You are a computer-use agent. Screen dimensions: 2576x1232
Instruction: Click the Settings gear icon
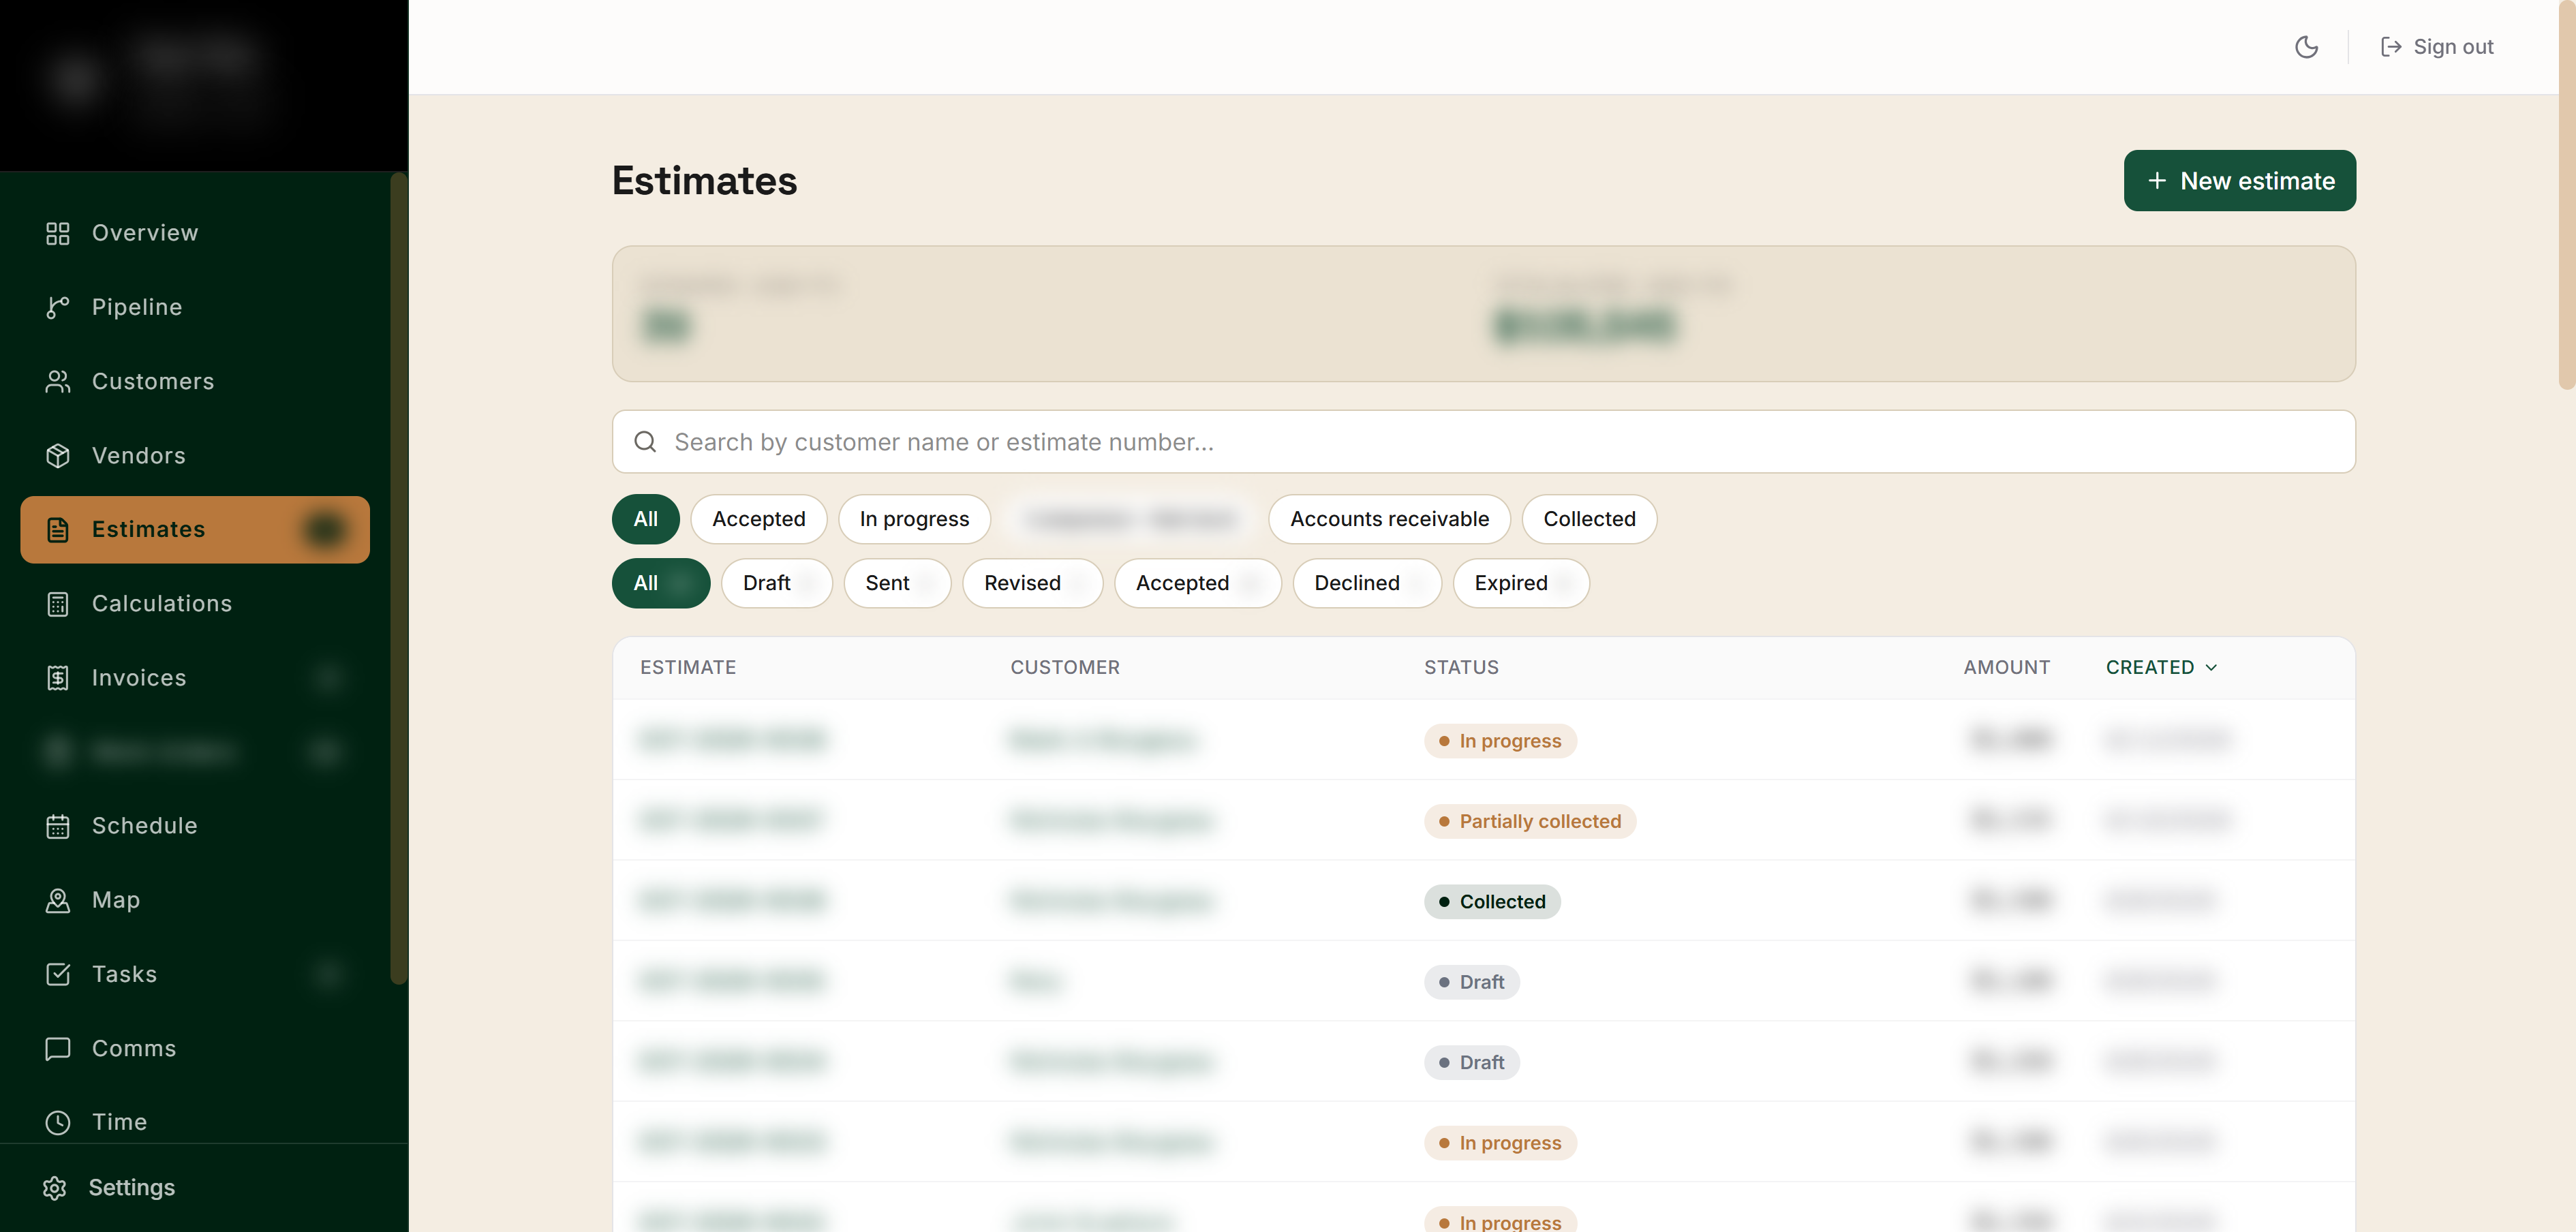[55, 1188]
